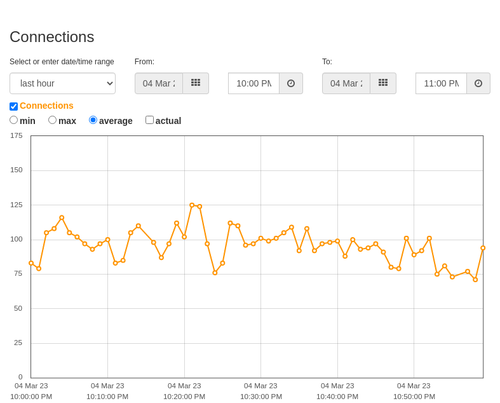This screenshot has width=500, height=403.
Task: Select the average radio button
Action: point(93,120)
